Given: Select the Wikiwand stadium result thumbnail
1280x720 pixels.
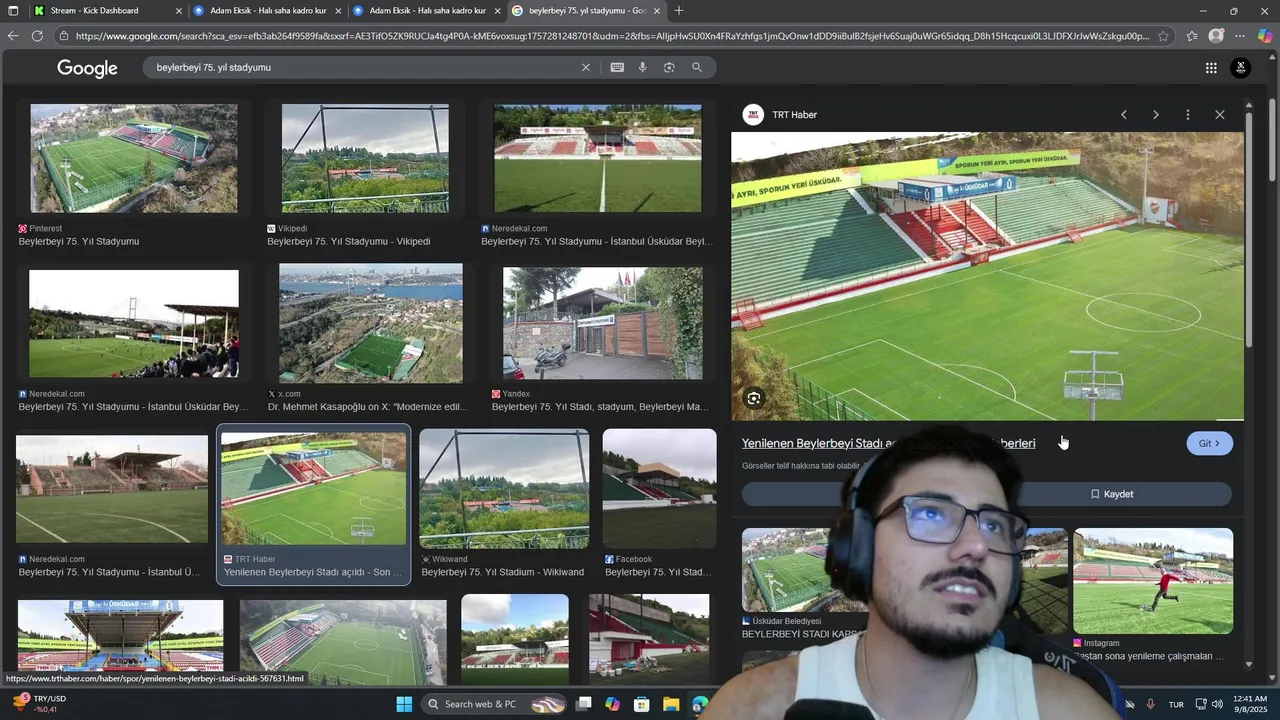Looking at the screenshot, I should [504, 488].
